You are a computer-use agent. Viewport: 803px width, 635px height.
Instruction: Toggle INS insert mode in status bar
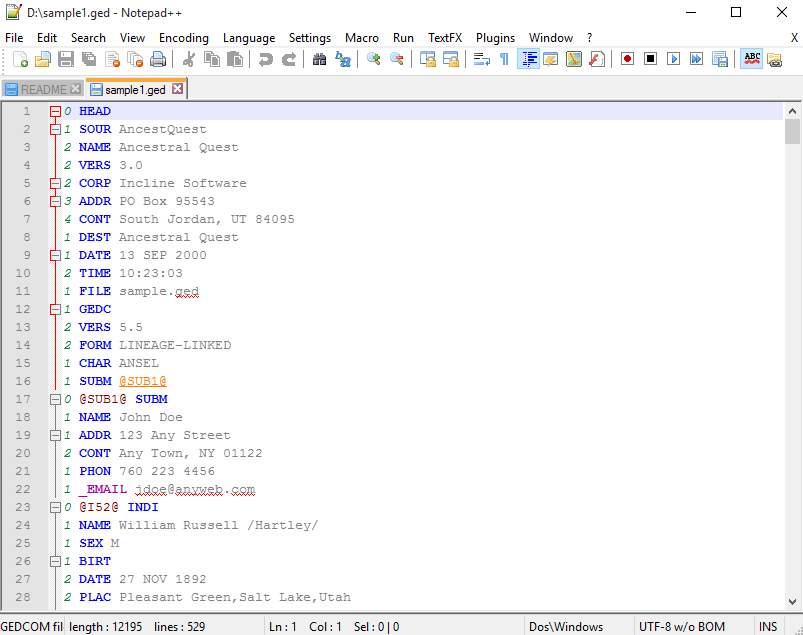coord(768,627)
